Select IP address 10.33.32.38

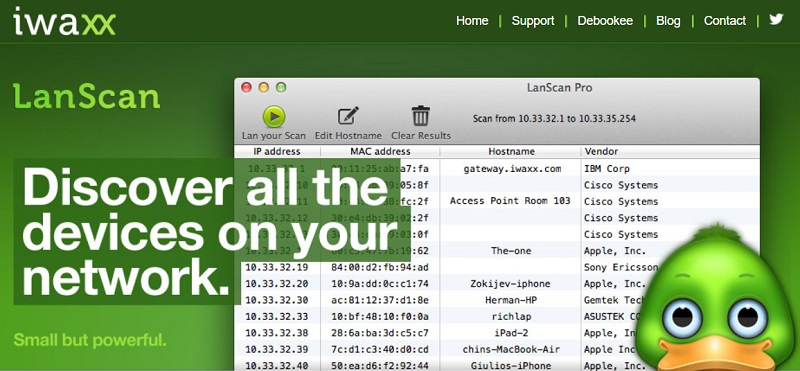[x=277, y=333]
